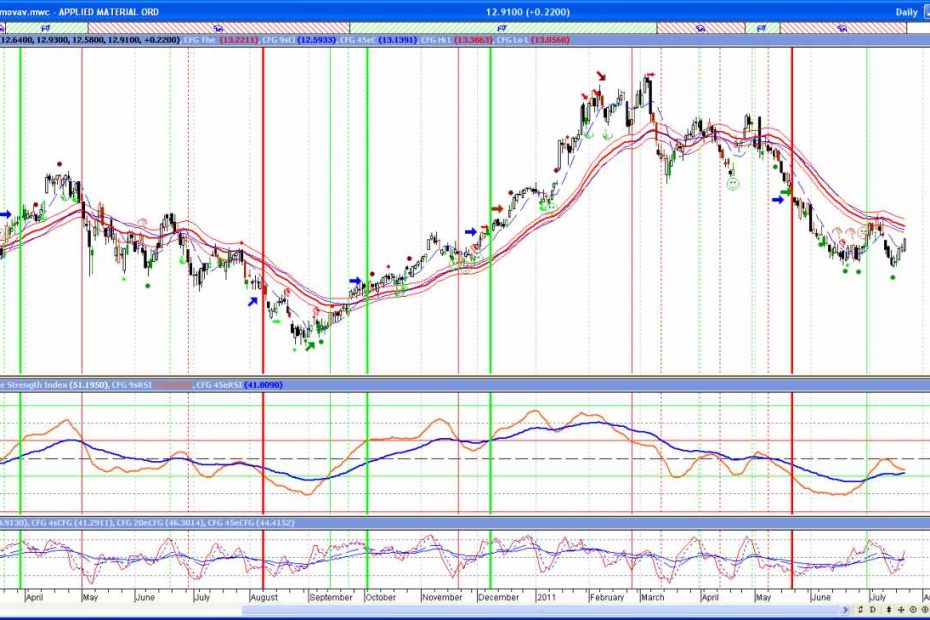This screenshot has width=930, height=620.
Task: Click the September label on date axis
Action: tap(331, 597)
